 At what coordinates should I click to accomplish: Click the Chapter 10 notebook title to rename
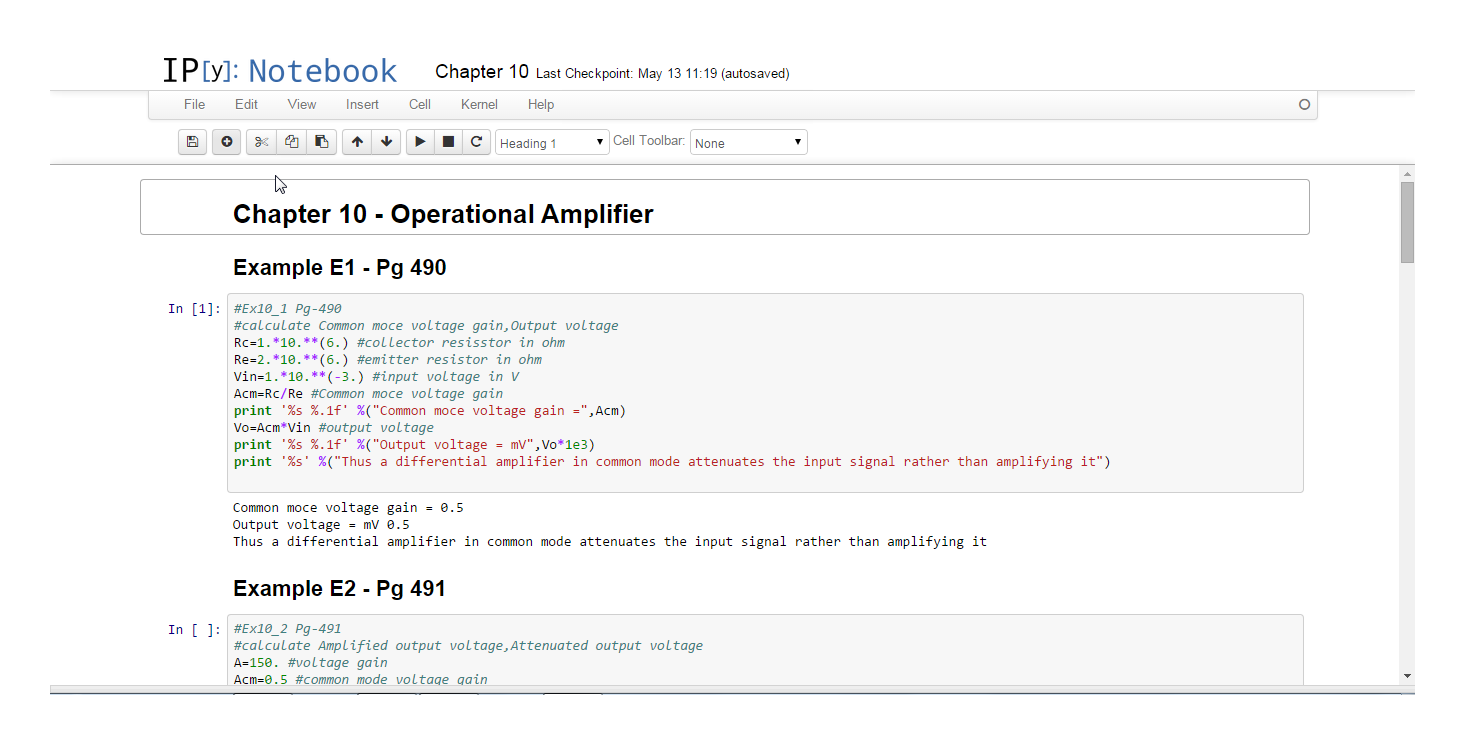pyautogui.click(x=481, y=72)
